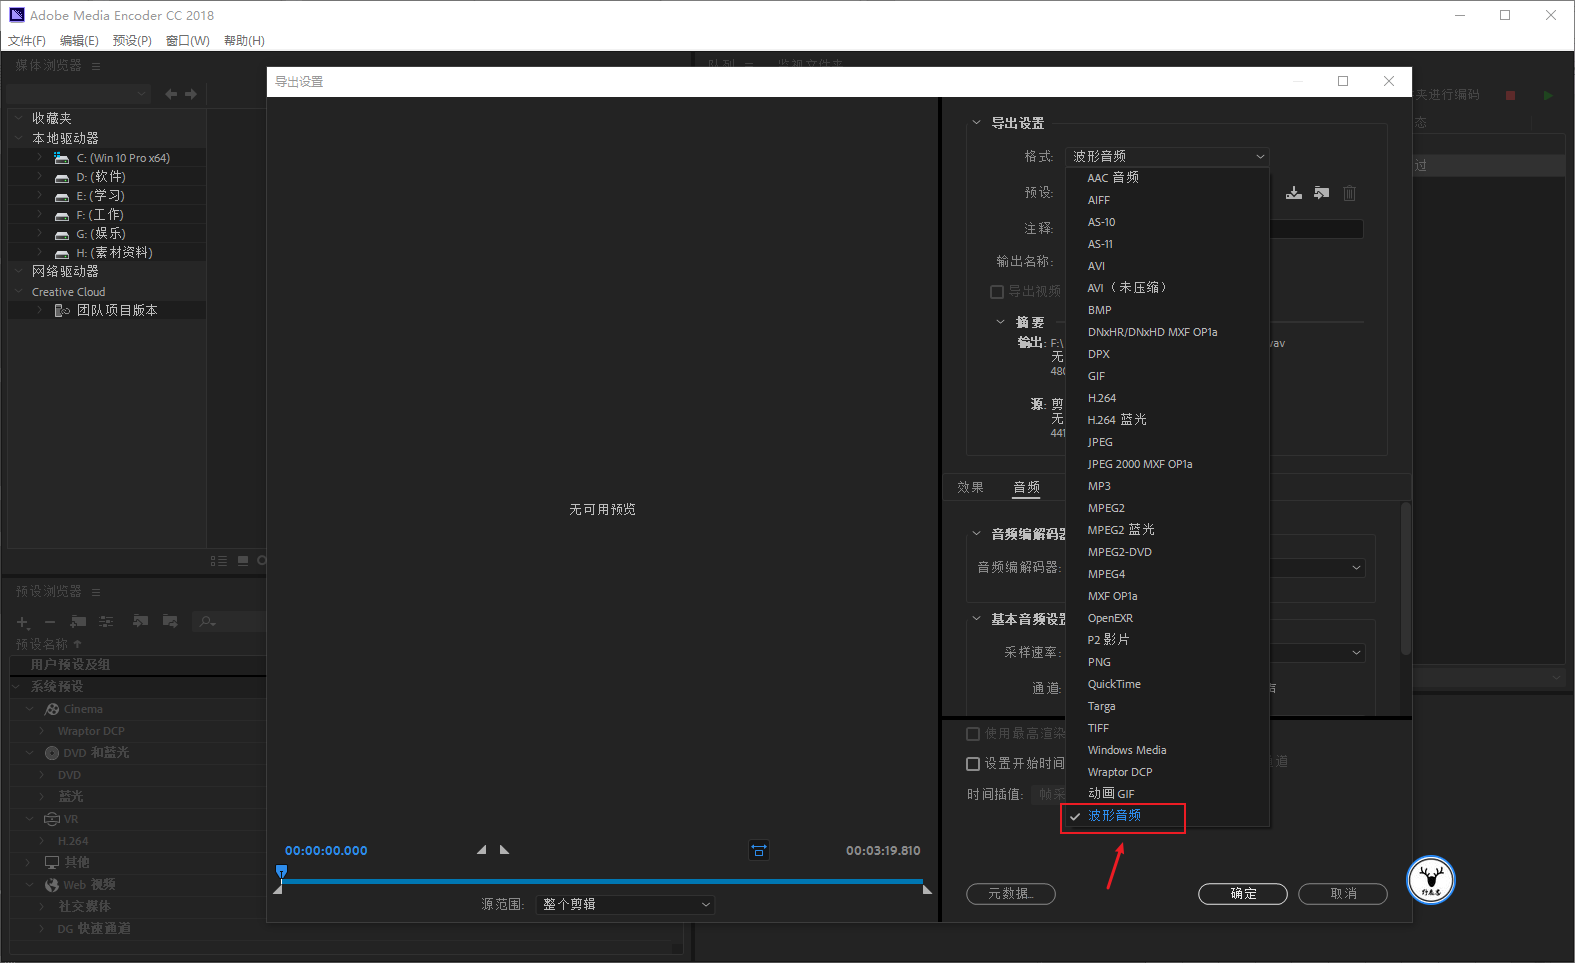Viewport: 1575px width, 963px height.
Task: Click the Adobe Media Encoder app icon
Action: (x=17, y=15)
